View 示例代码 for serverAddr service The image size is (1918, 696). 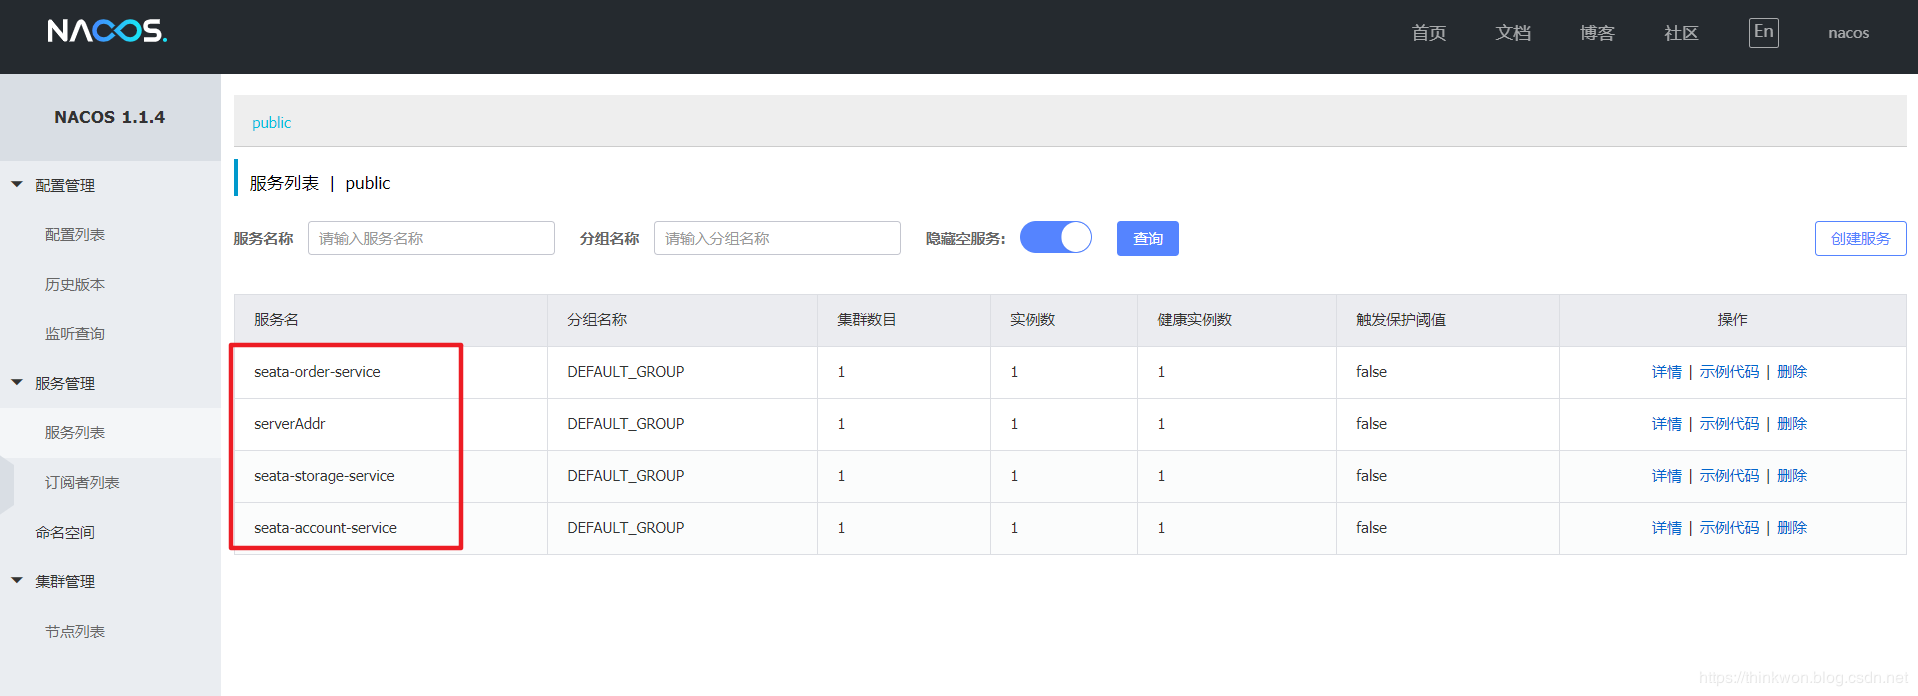tap(1729, 424)
